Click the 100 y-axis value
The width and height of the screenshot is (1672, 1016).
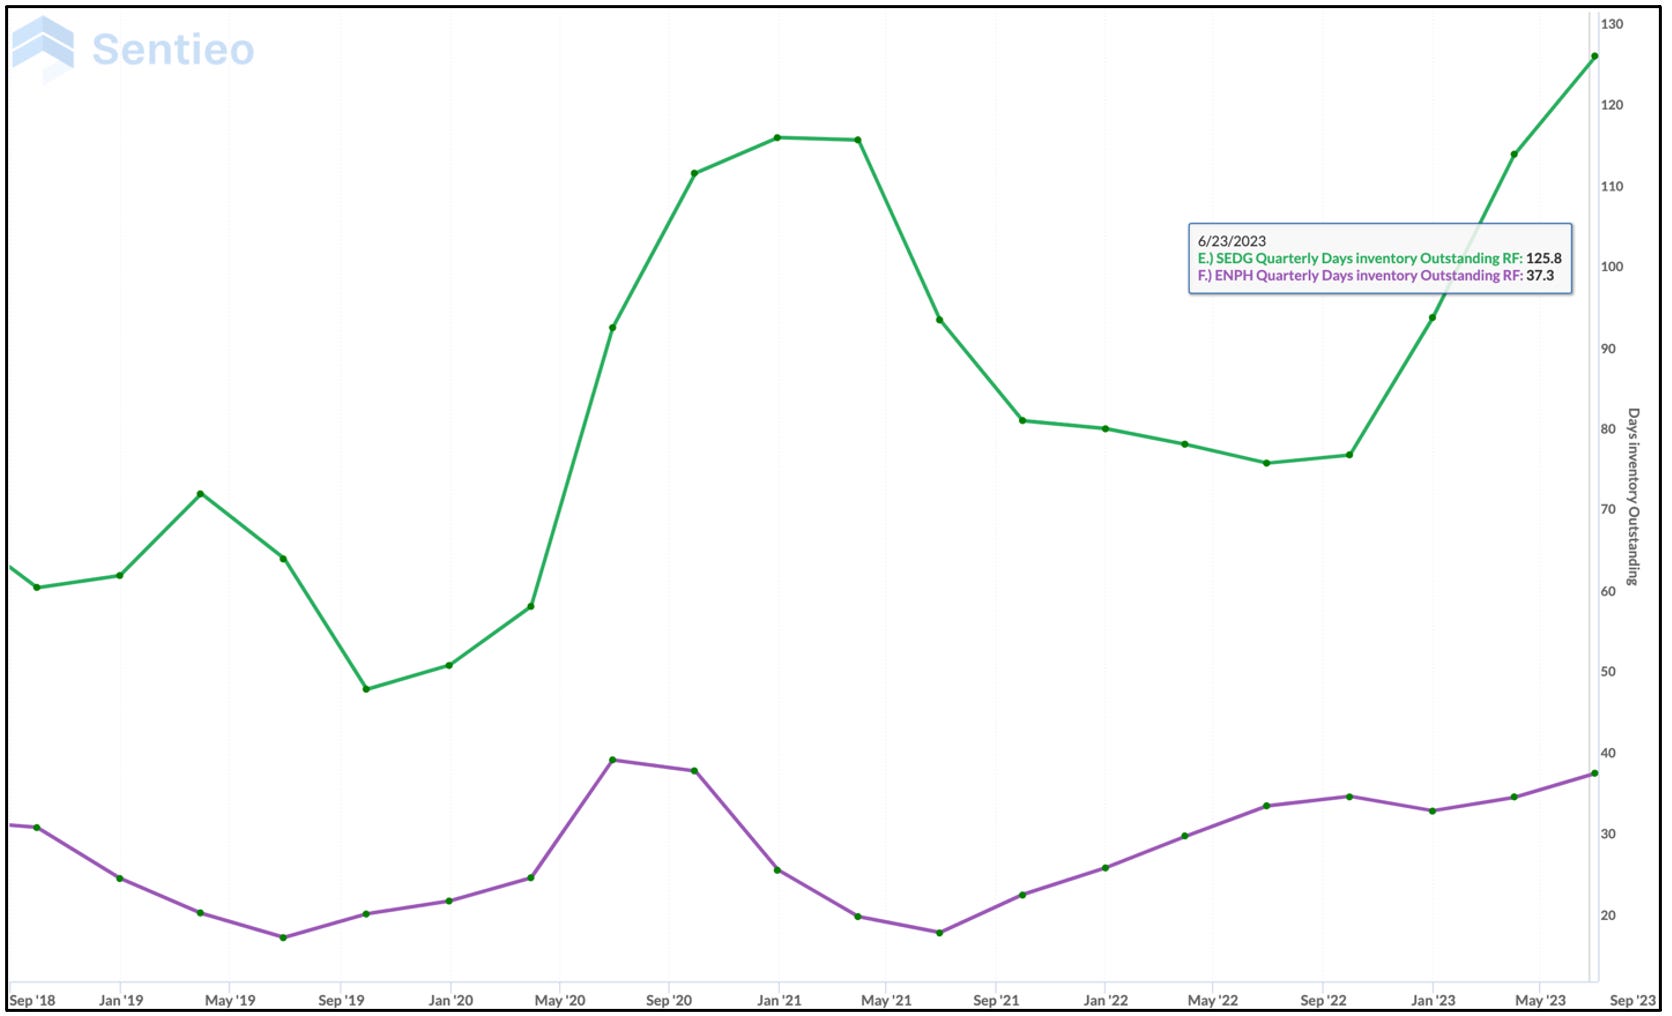point(1612,267)
